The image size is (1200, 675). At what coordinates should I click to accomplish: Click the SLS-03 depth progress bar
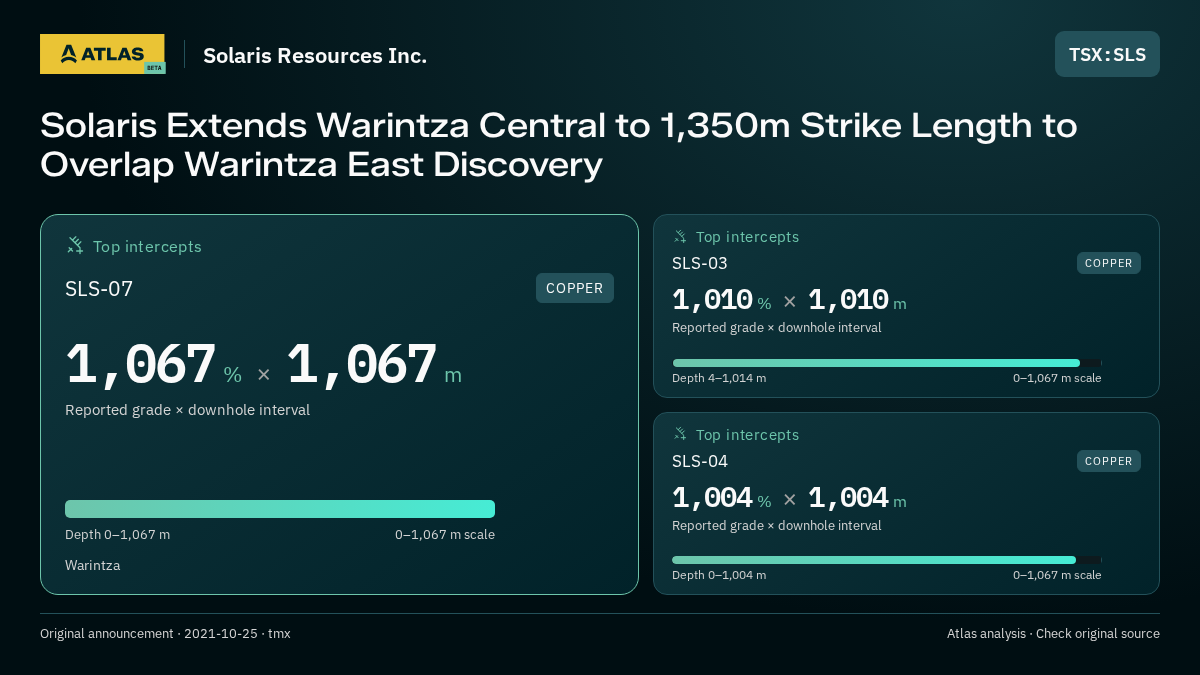pos(887,363)
